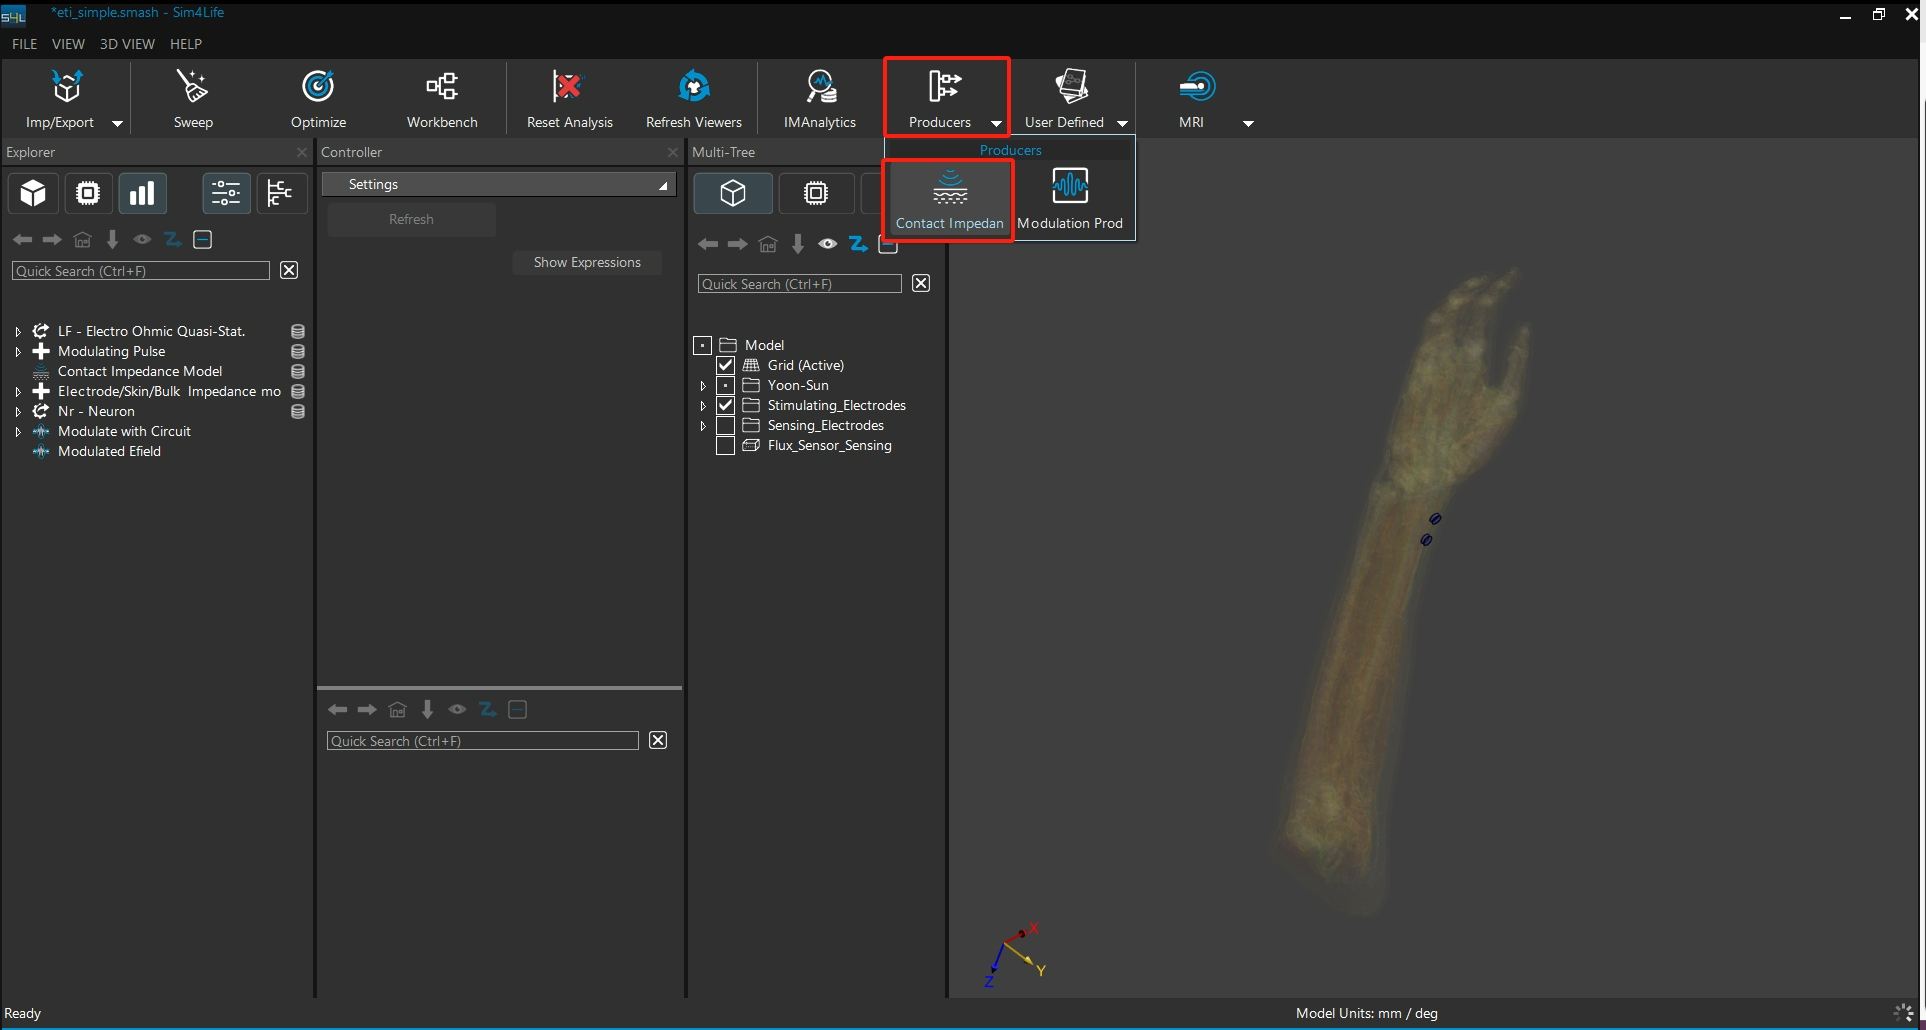Screen dimensions: 1926x1030
Task: Open the 3D VIEW menu
Action: pos(127,44)
